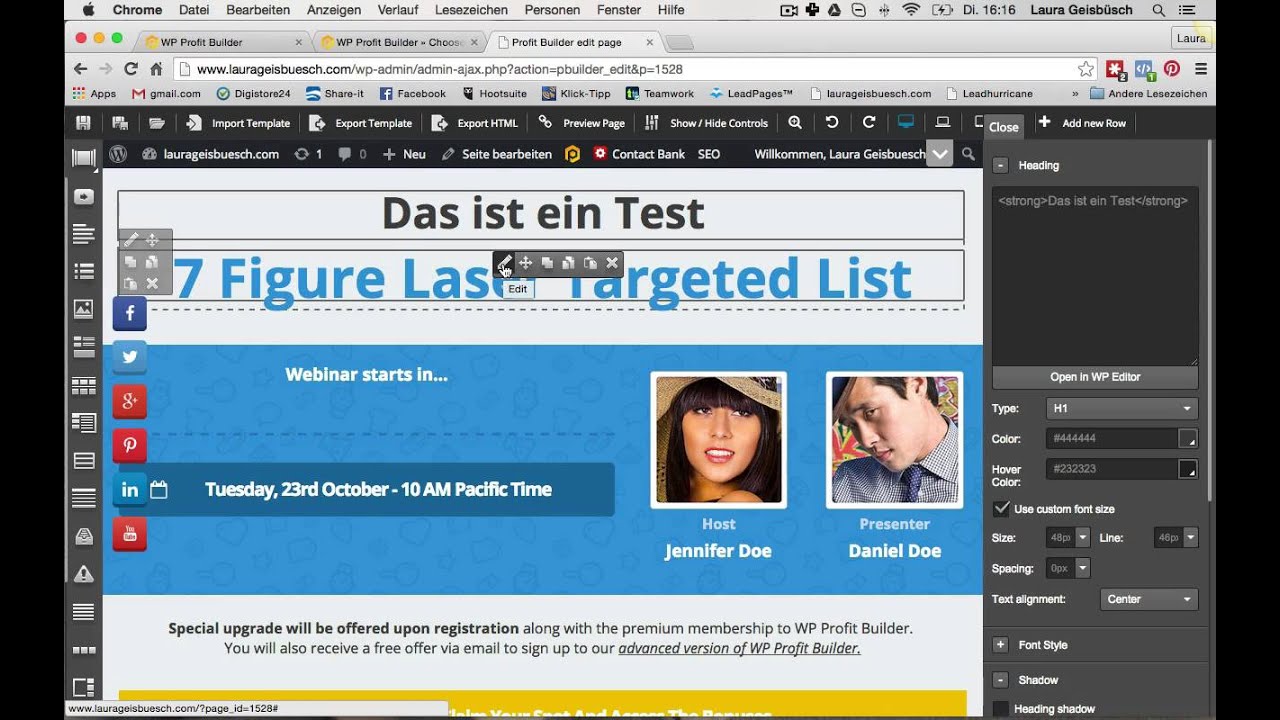Select the slider arrow element in sidebar

click(84, 196)
